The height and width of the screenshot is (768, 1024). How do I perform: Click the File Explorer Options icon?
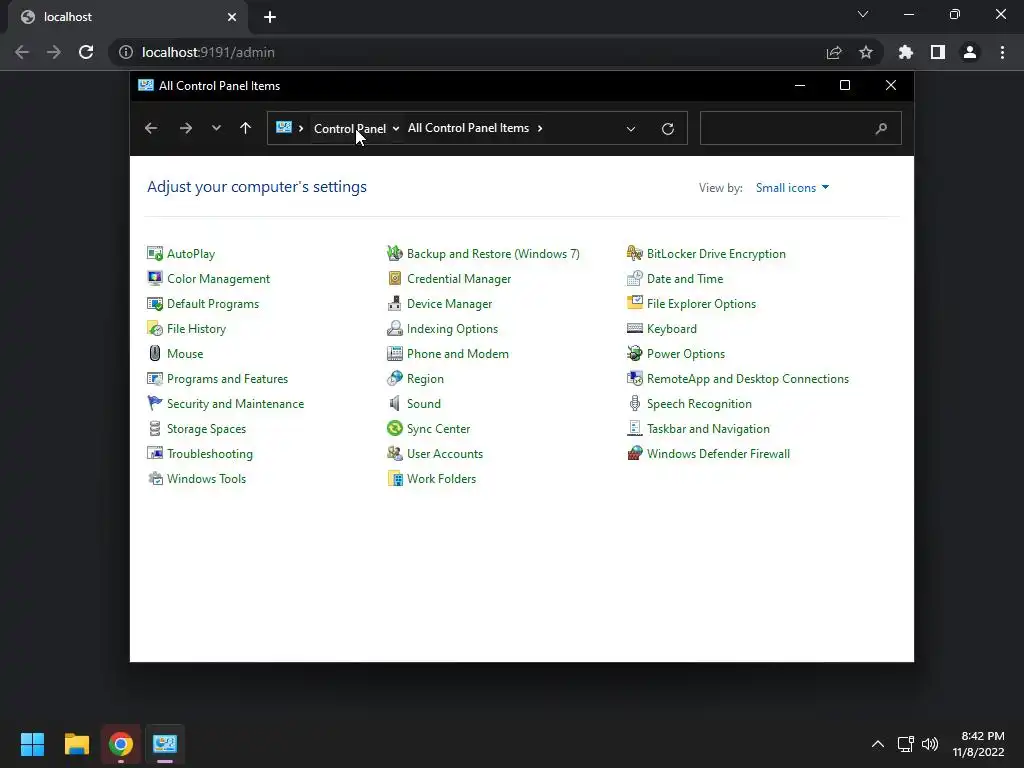click(635, 304)
